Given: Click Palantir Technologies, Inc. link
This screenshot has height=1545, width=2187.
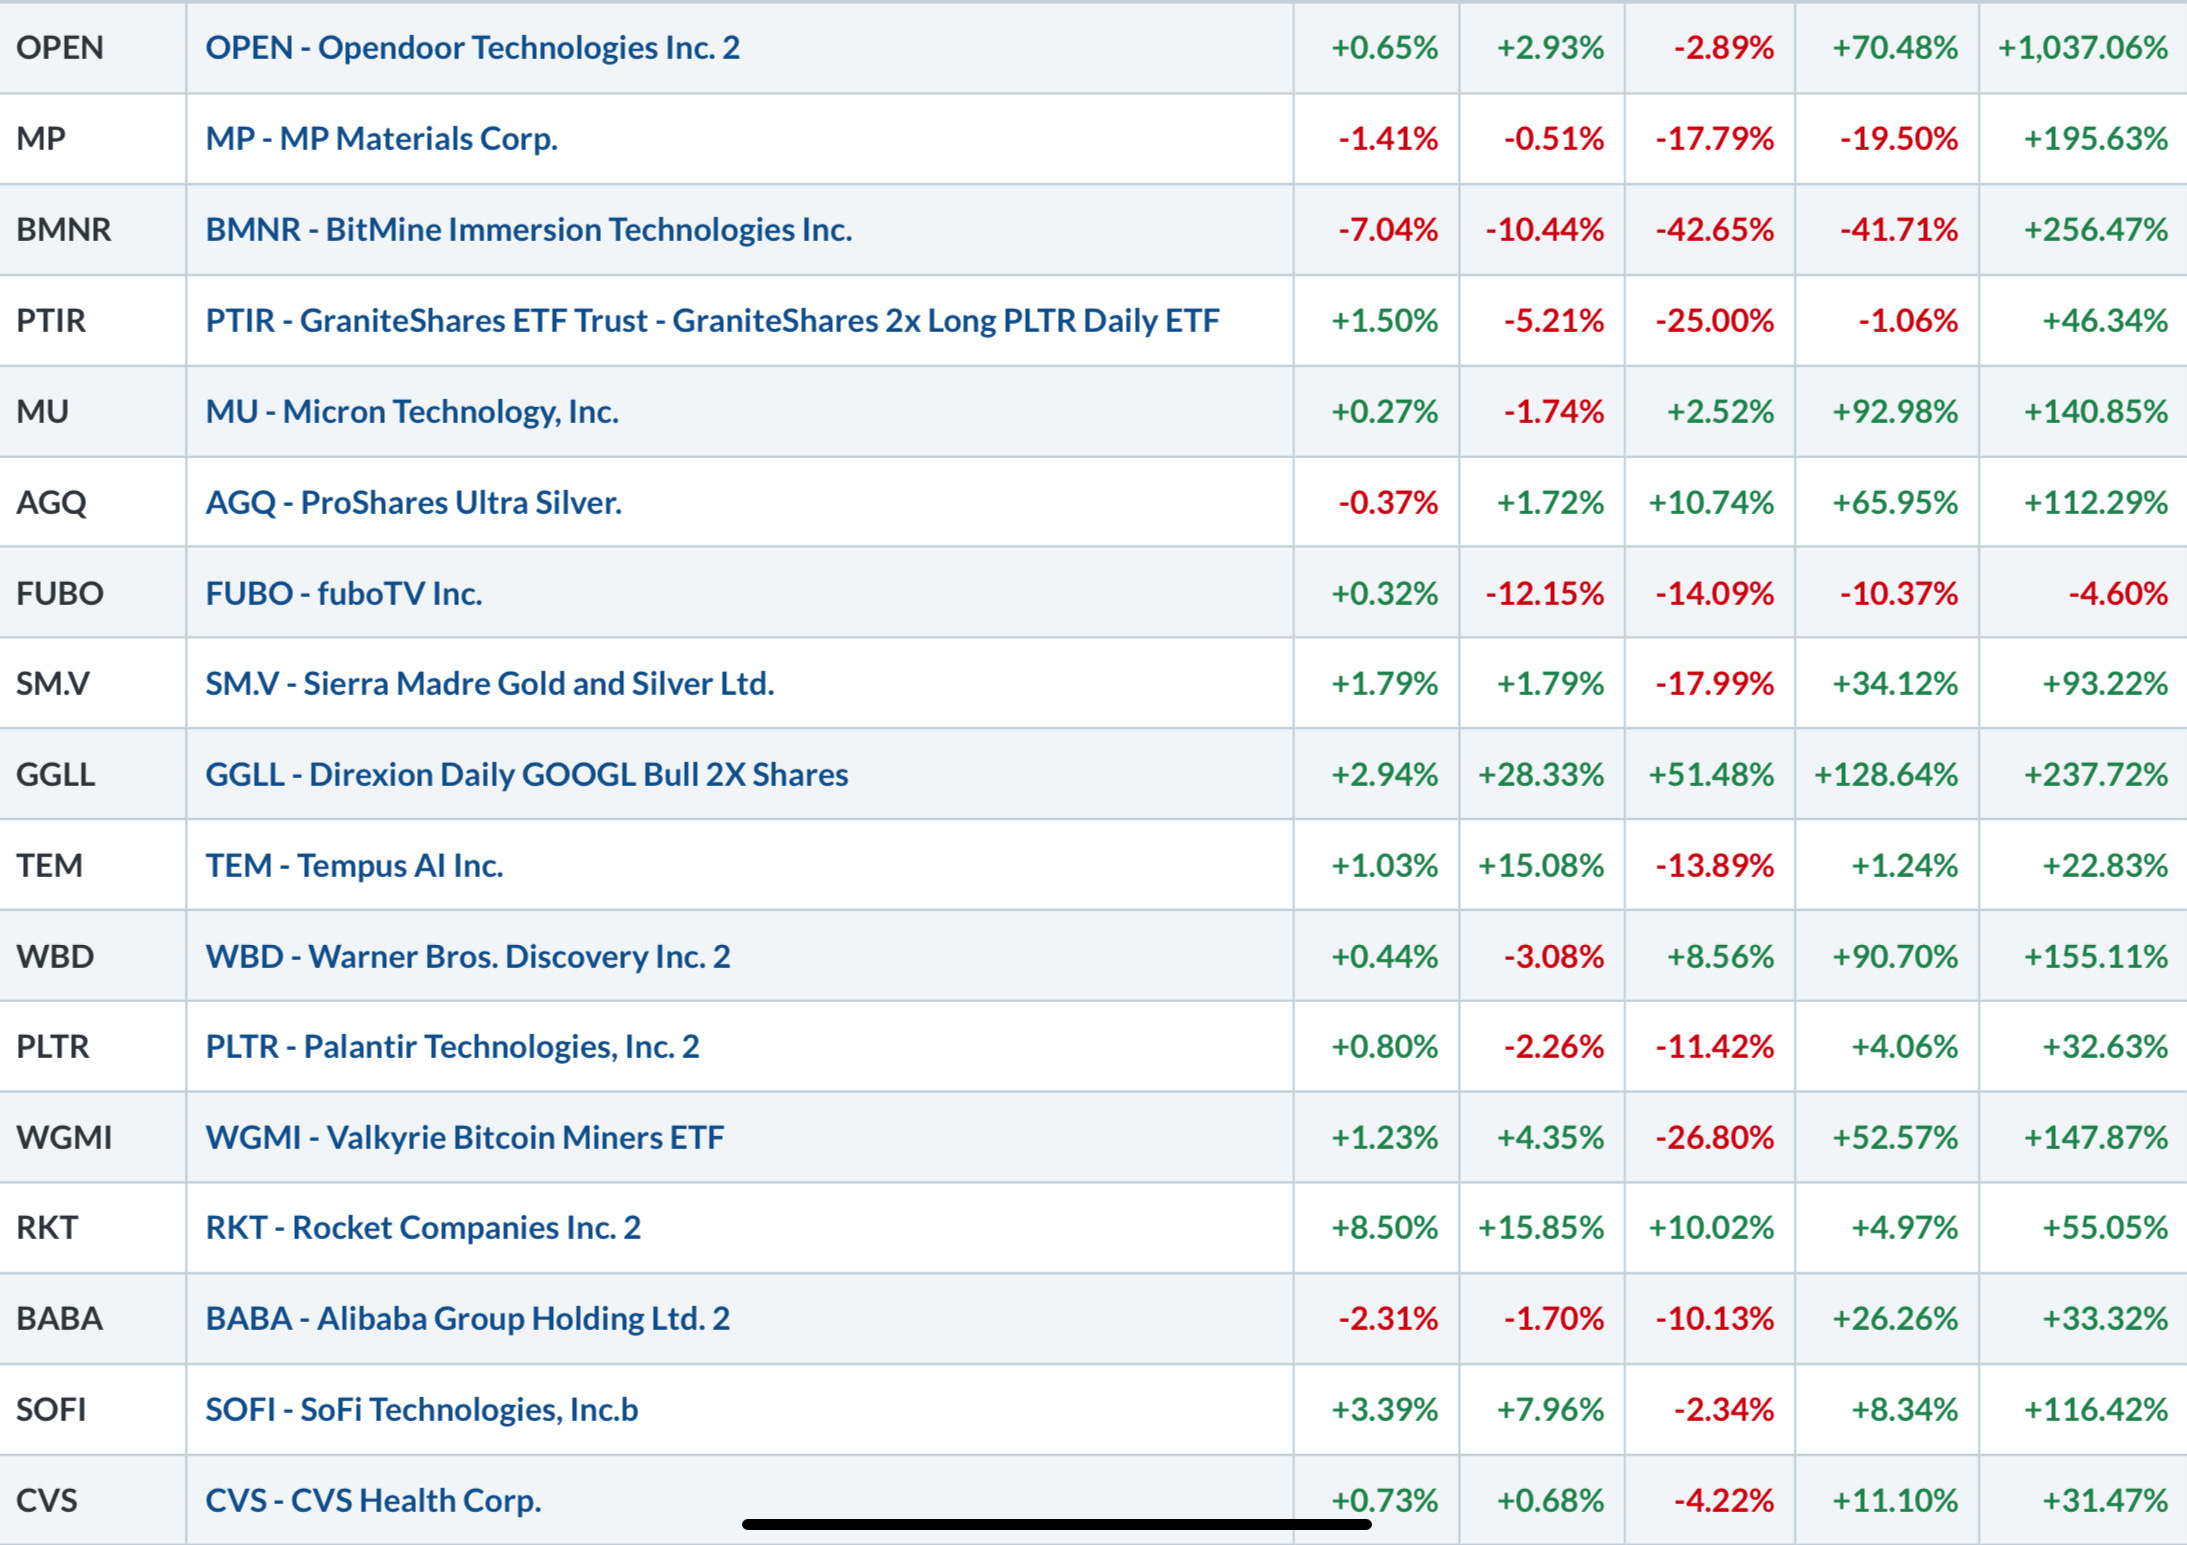Looking at the screenshot, I should (452, 1046).
